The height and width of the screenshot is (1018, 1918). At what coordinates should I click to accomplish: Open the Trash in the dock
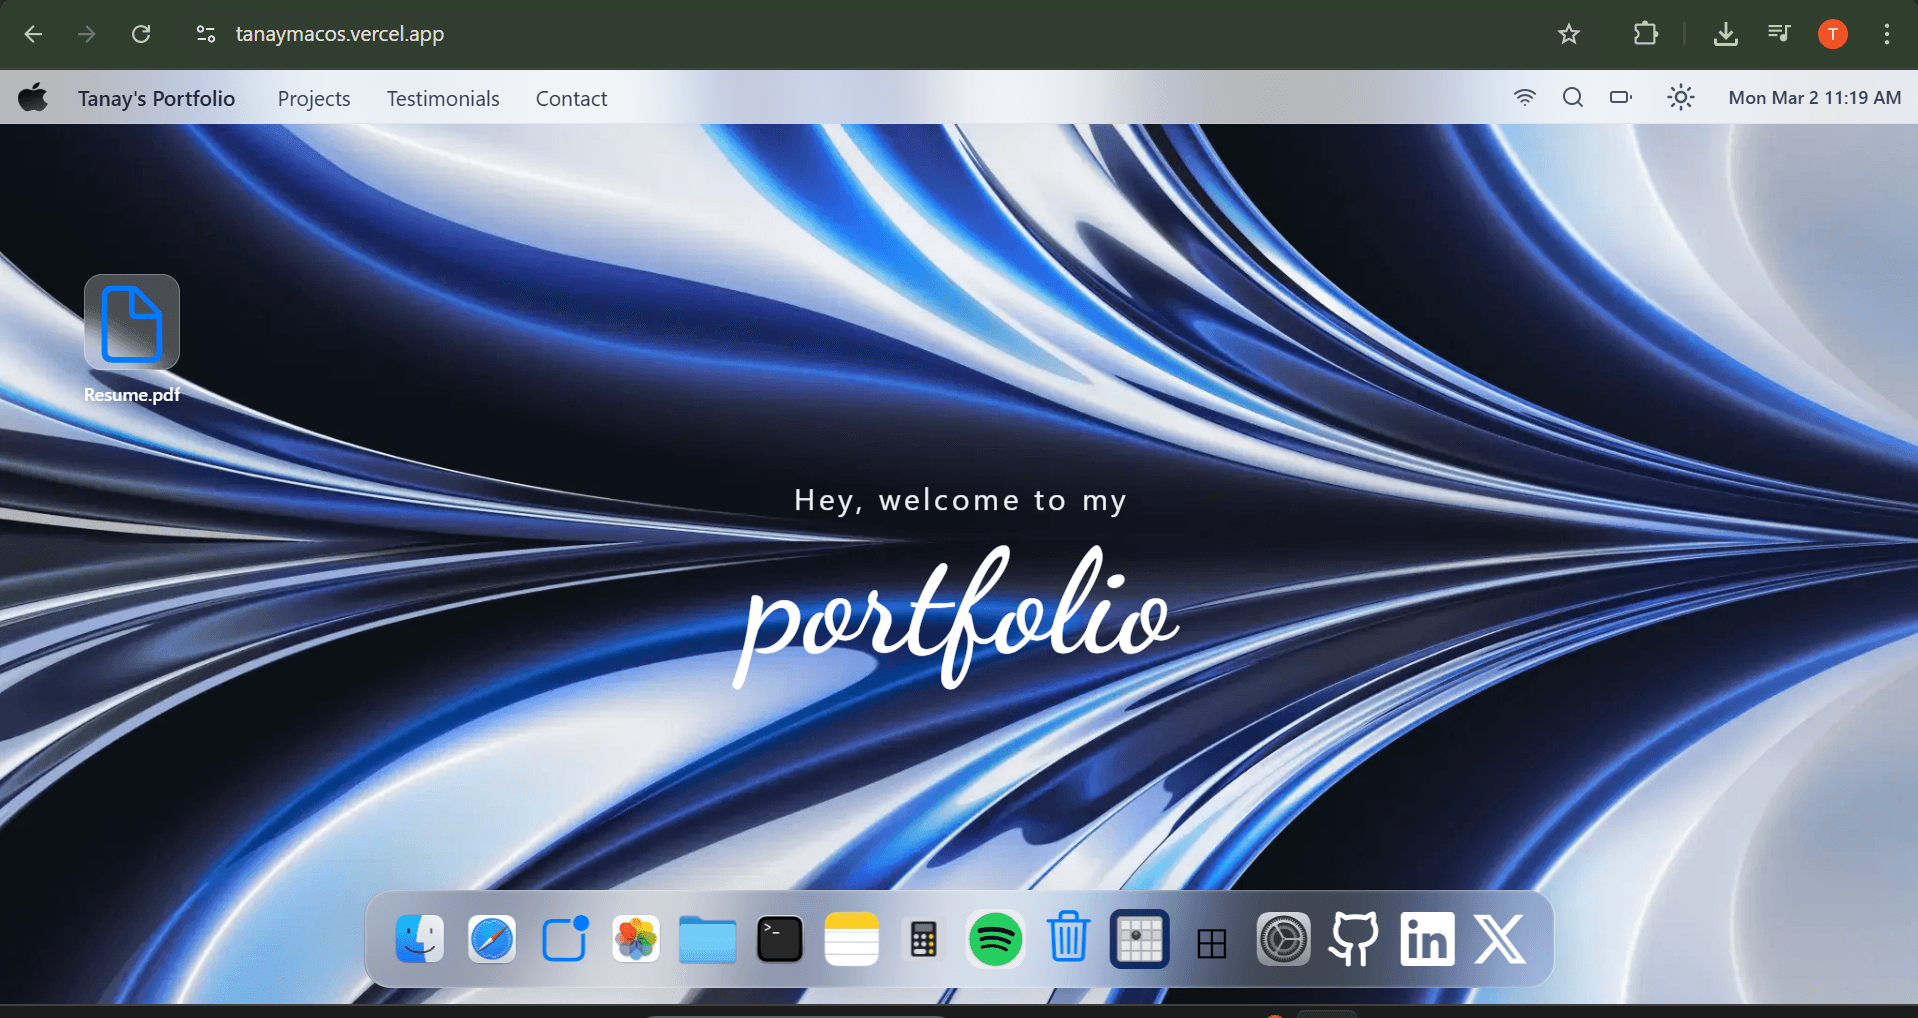pos(1069,938)
